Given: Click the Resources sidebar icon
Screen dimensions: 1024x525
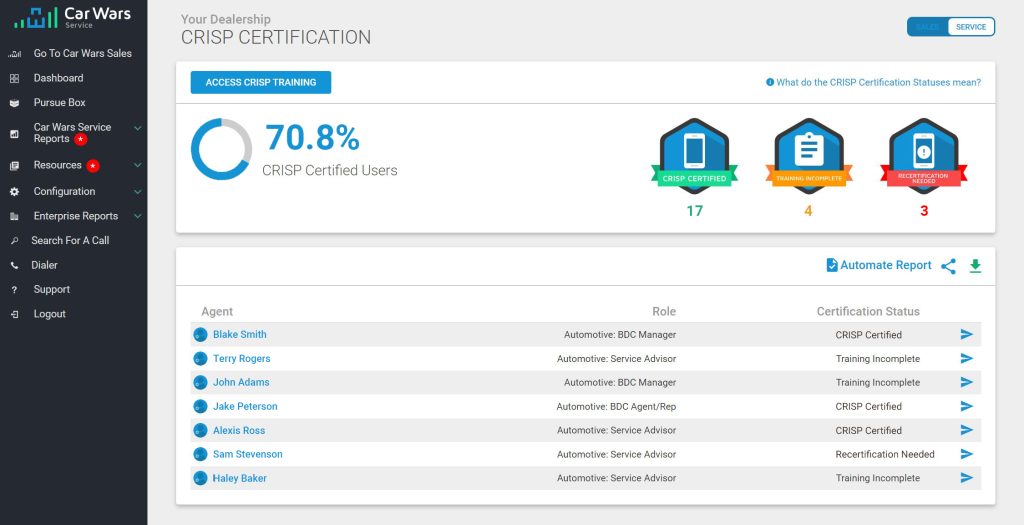Looking at the screenshot, I should pyautogui.click(x=14, y=166).
